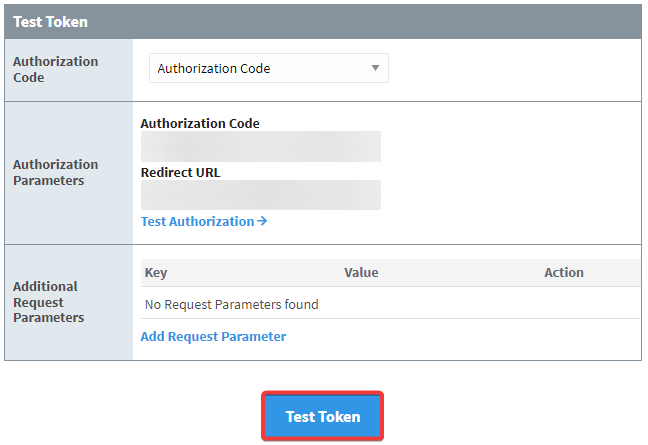Image resolution: width=648 pixels, height=445 pixels.
Task: Click the Authorization Parameters row label
Action: pos(55,173)
